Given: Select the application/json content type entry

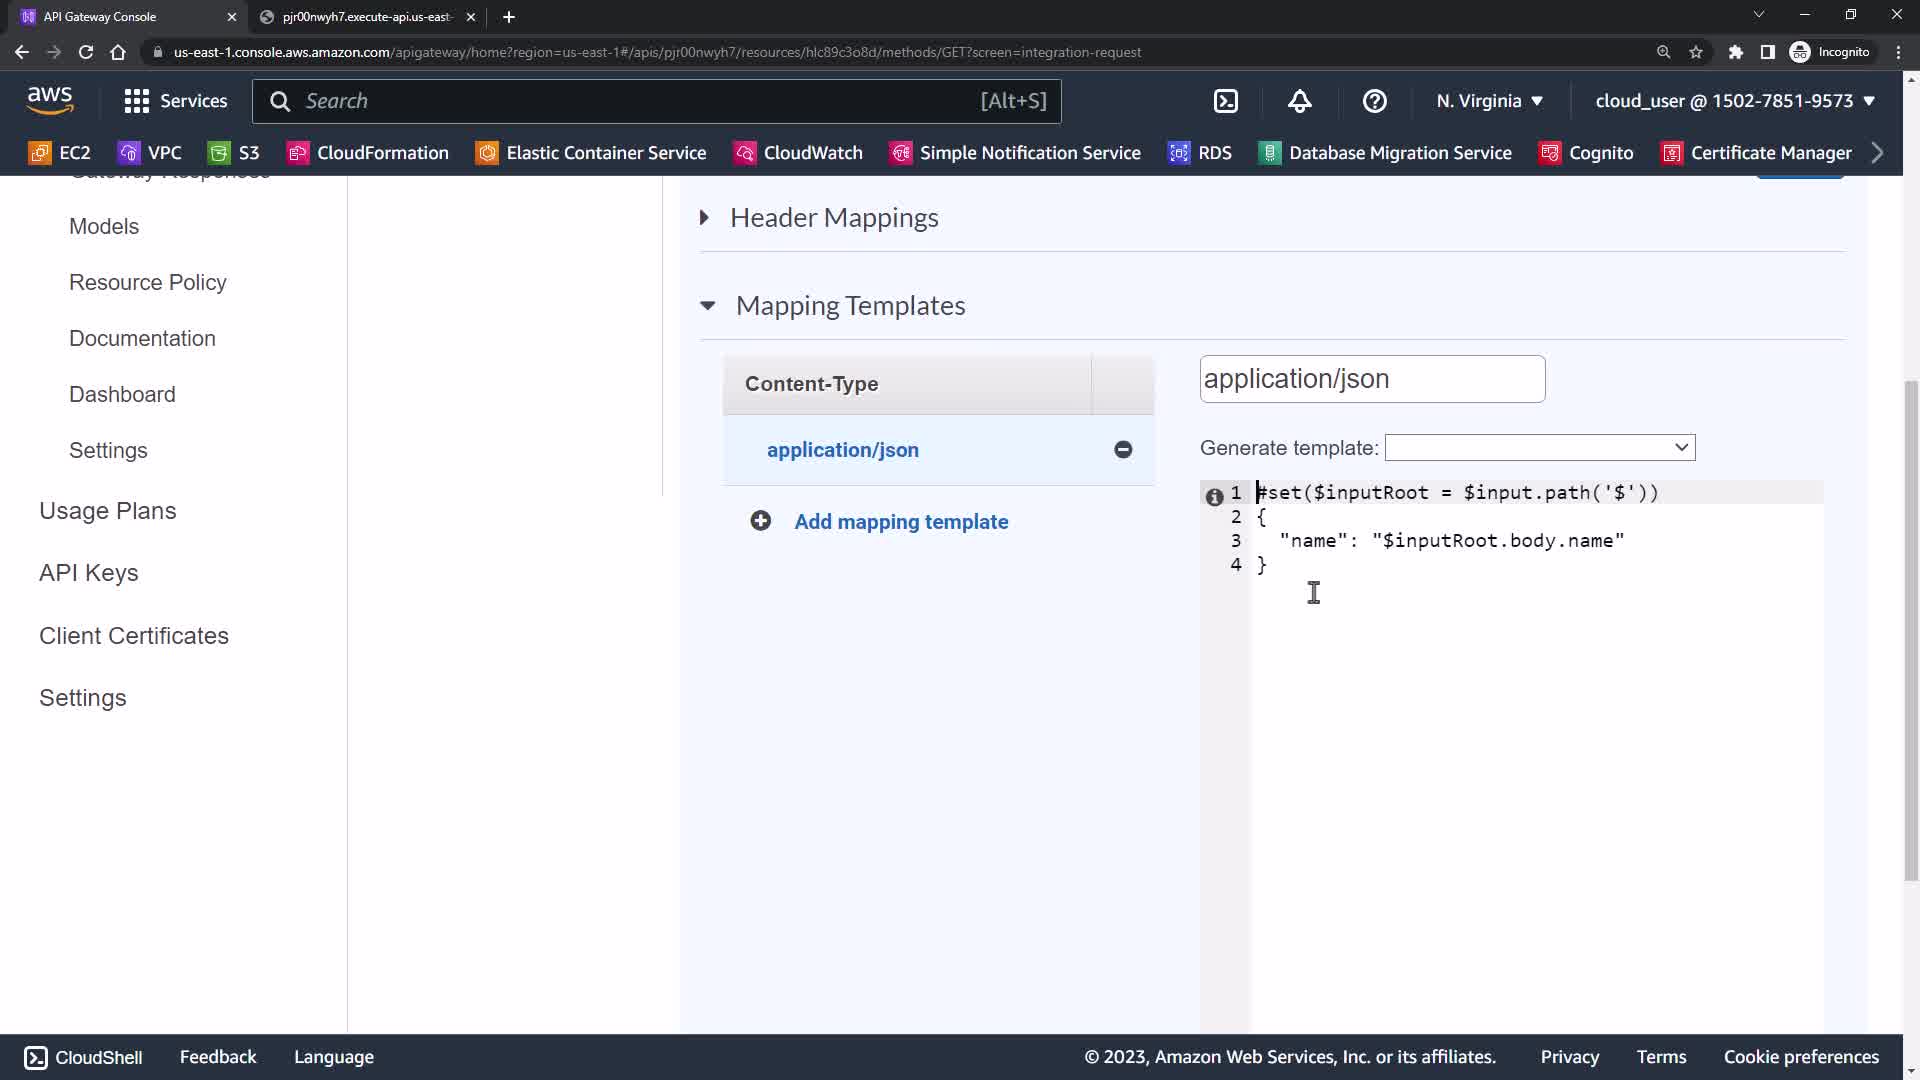Looking at the screenshot, I should (843, 450).
